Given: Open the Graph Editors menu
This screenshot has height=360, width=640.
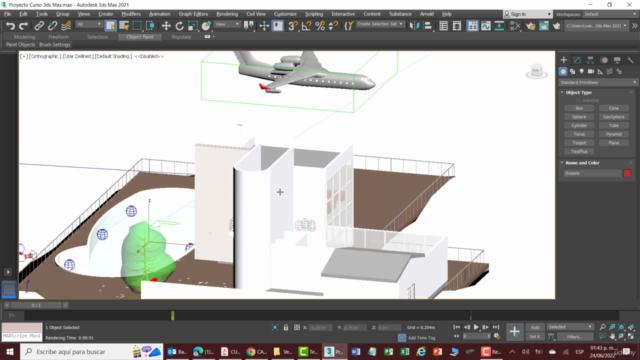Looking at the screenshot, I should [193, 14].
